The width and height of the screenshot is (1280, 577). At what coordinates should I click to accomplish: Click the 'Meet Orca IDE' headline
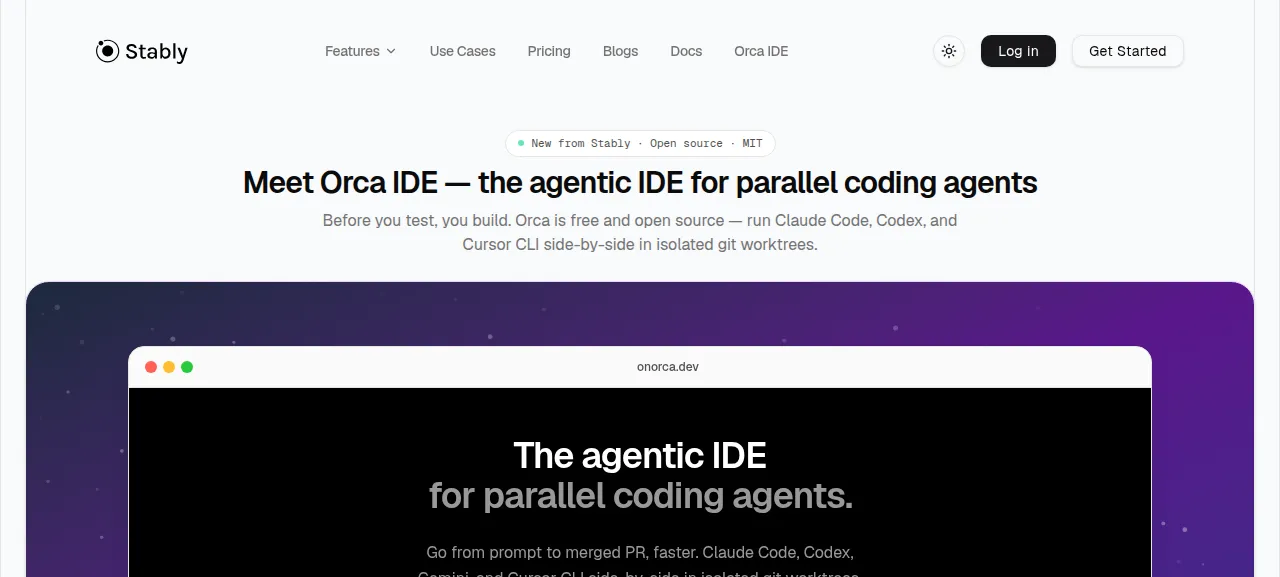point(640,183)
